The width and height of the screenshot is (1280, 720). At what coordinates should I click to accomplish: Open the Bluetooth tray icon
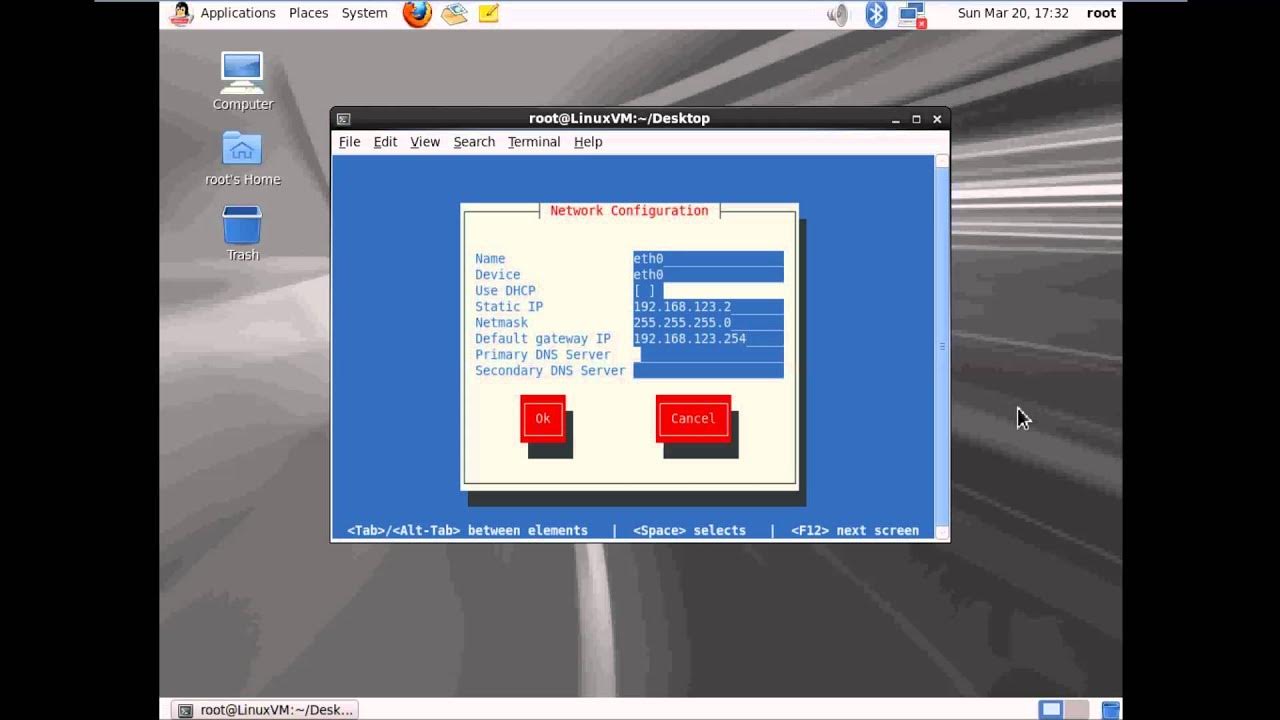(x=876, y=14)
